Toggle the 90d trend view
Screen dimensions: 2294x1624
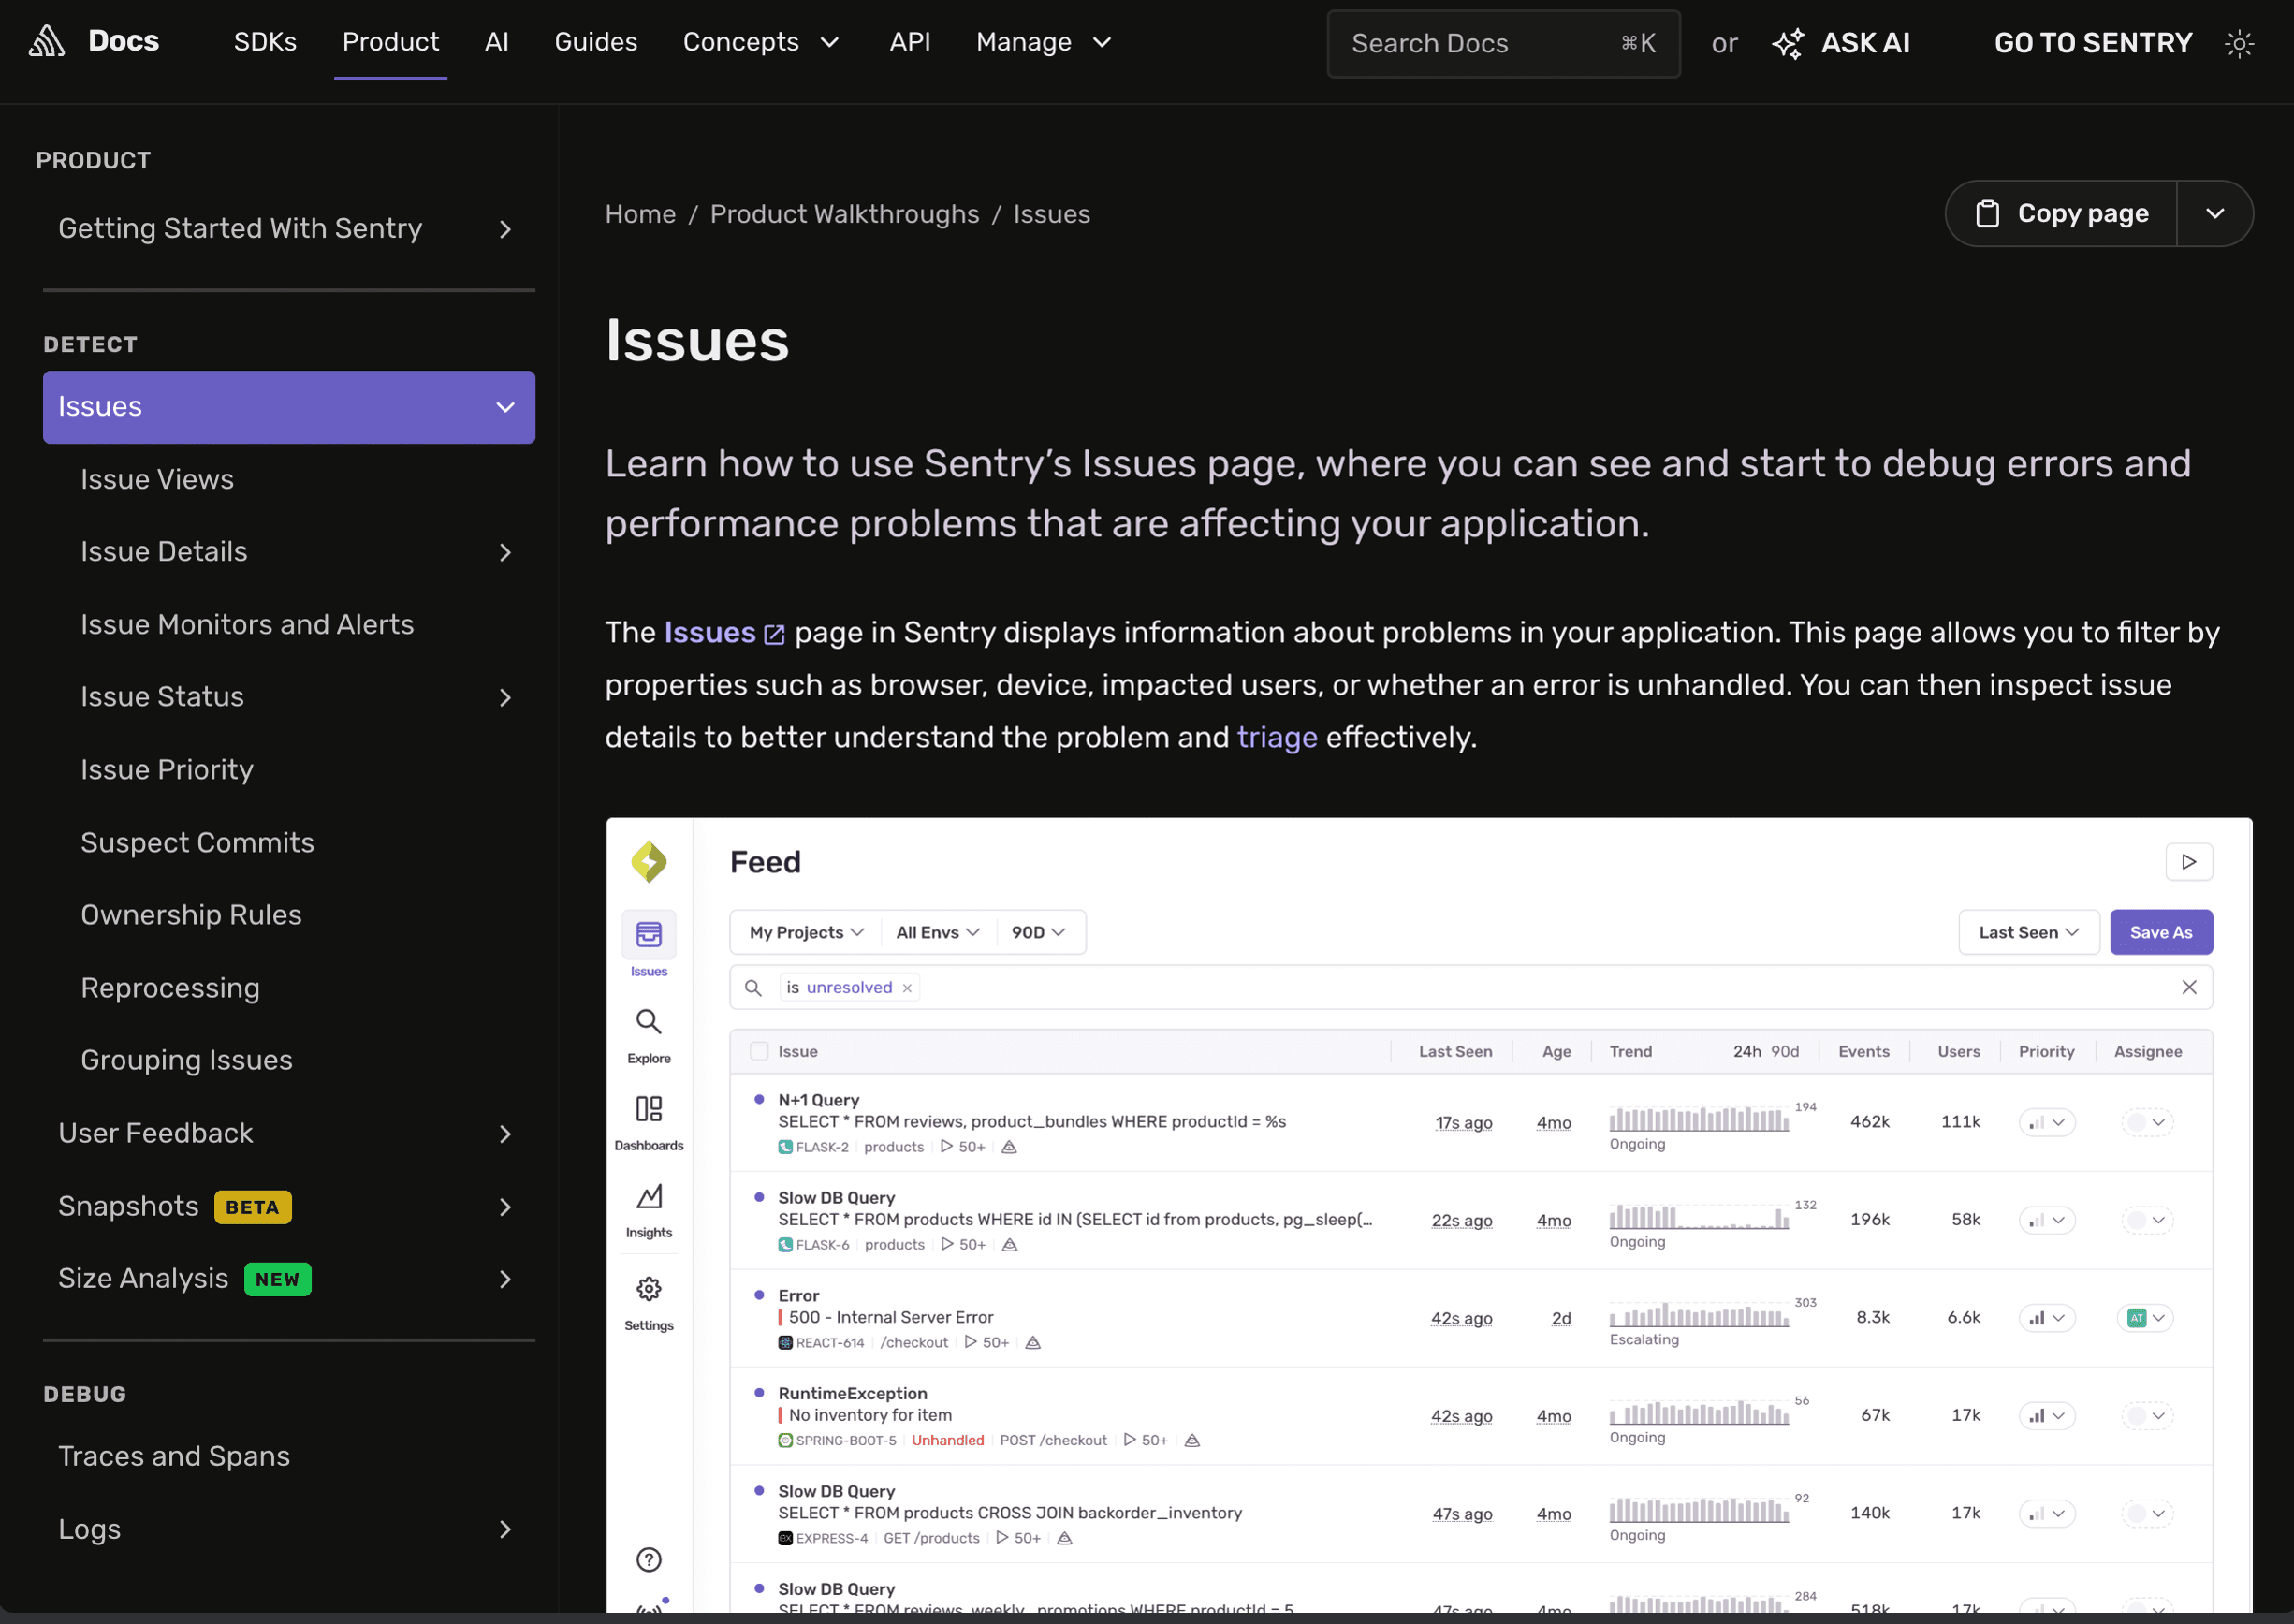point(1785,1052)
